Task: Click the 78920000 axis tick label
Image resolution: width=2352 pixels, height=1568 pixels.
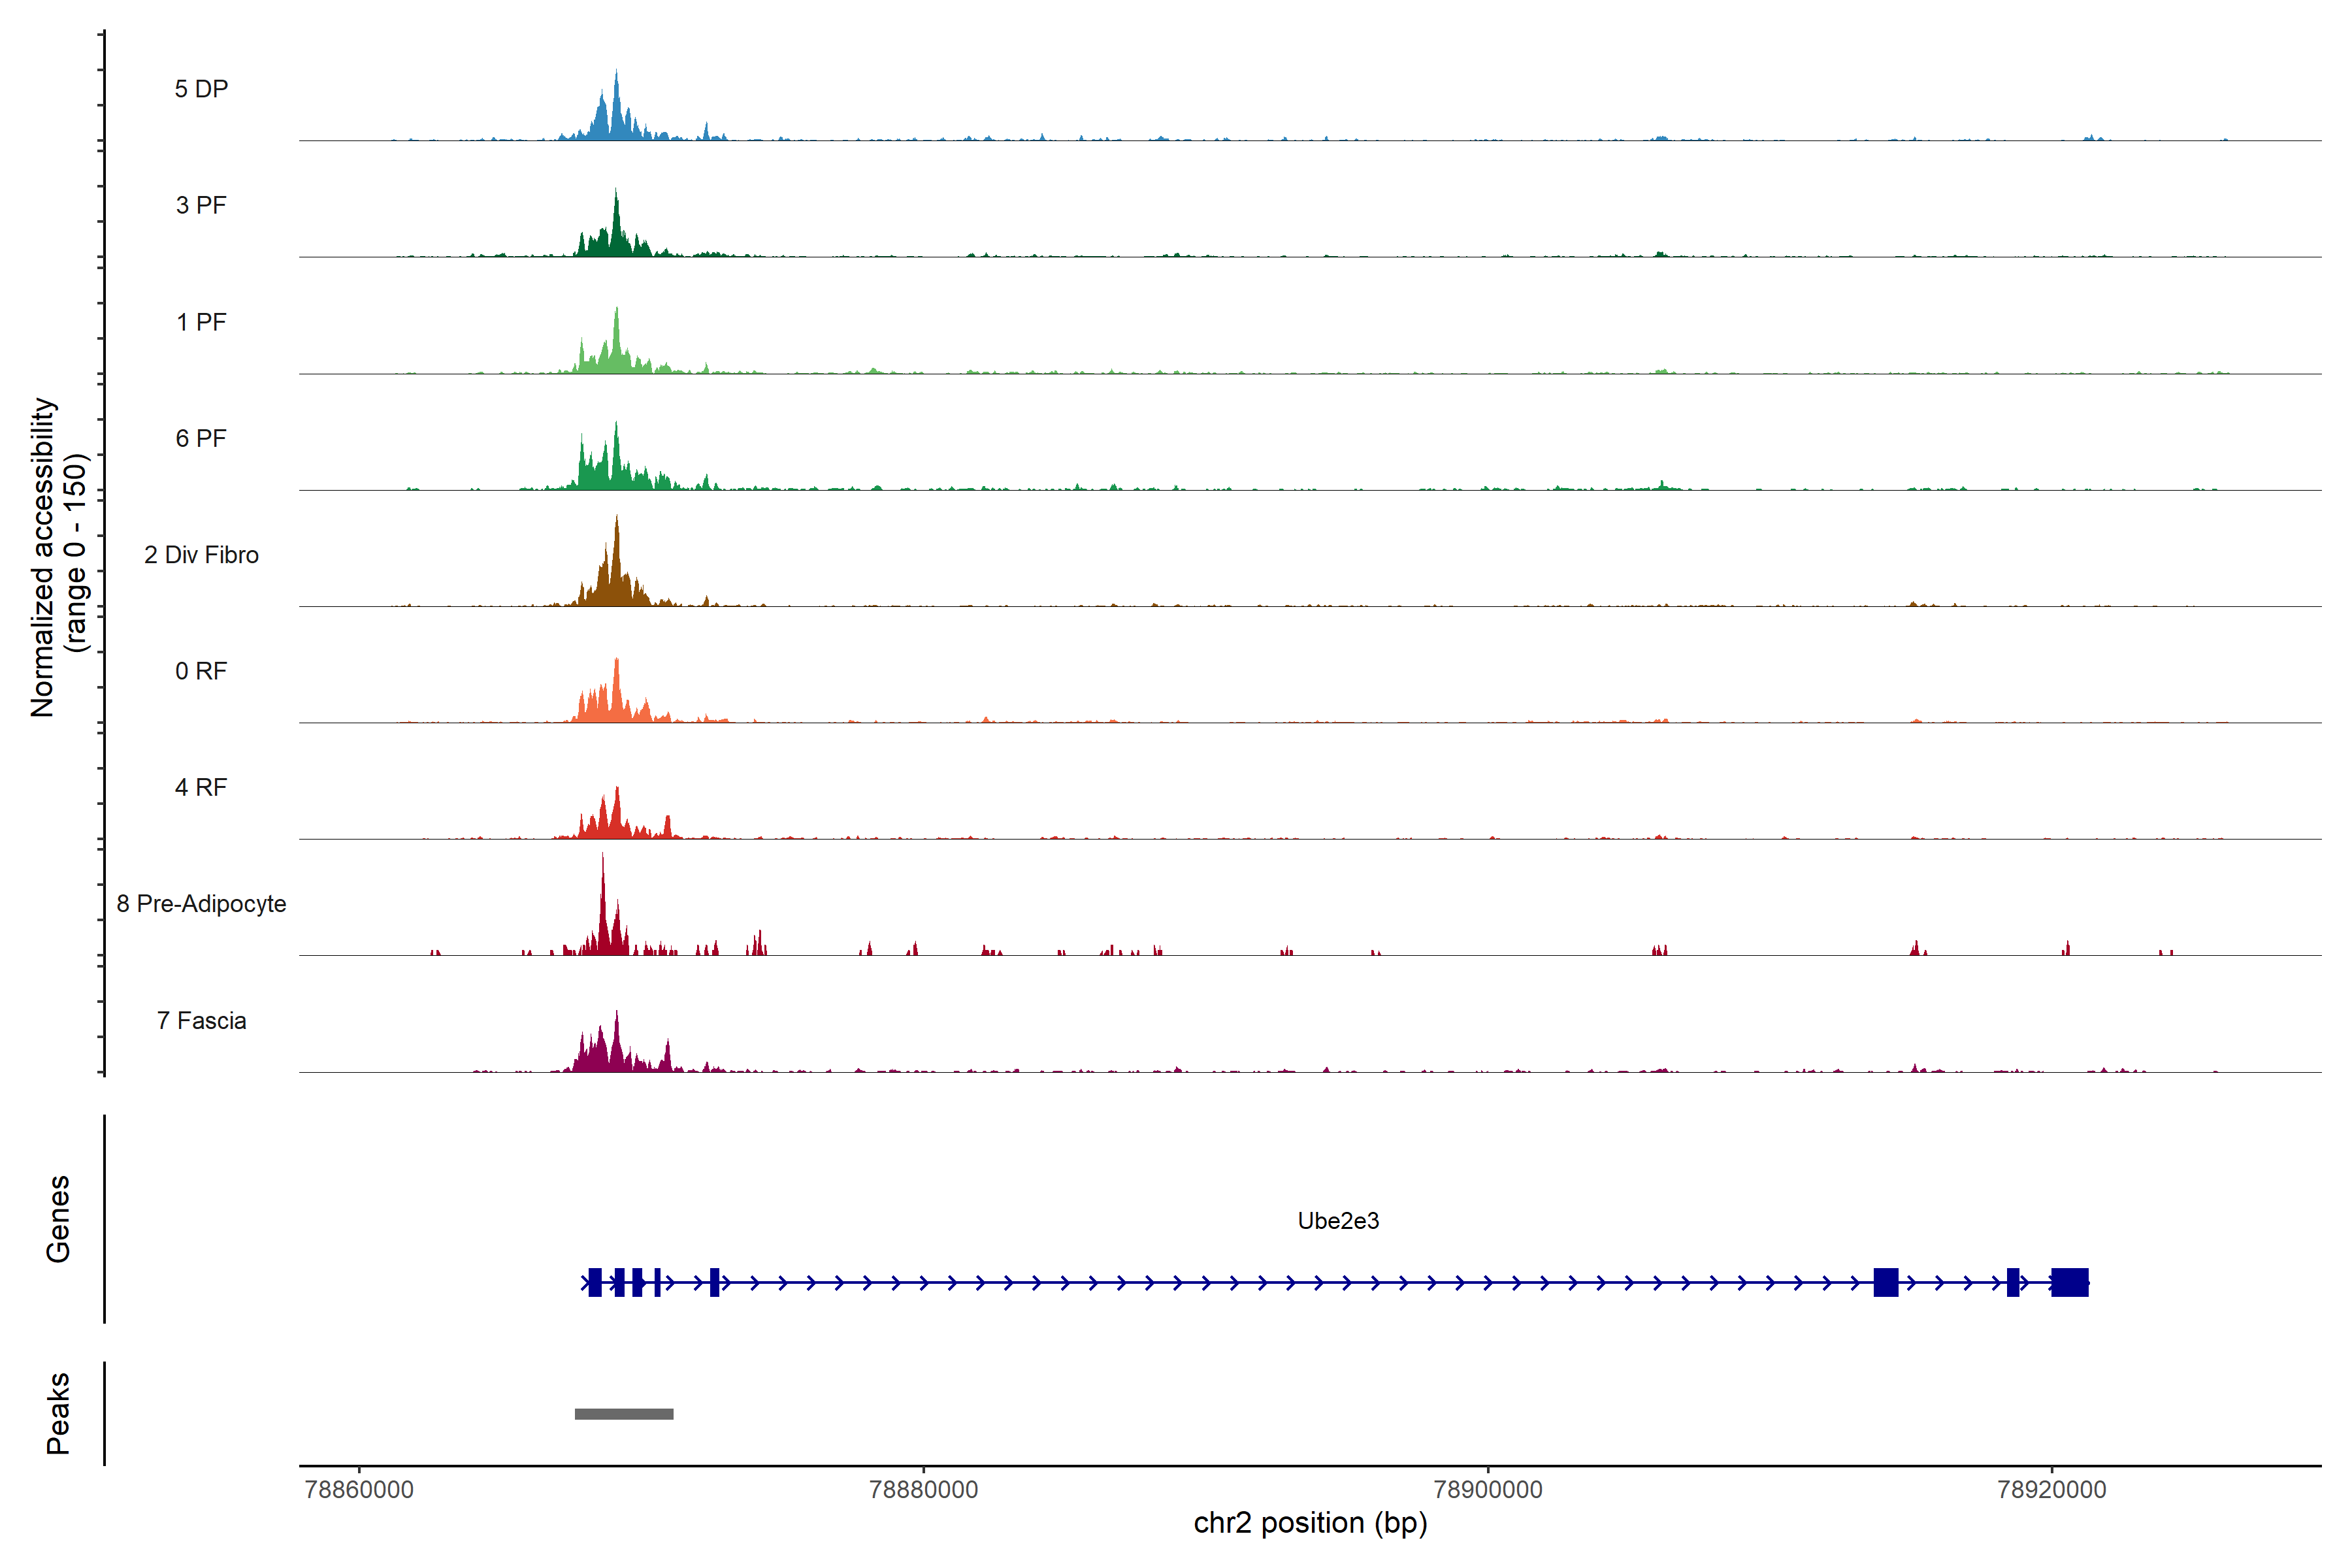Action: click(2052, 1489)
